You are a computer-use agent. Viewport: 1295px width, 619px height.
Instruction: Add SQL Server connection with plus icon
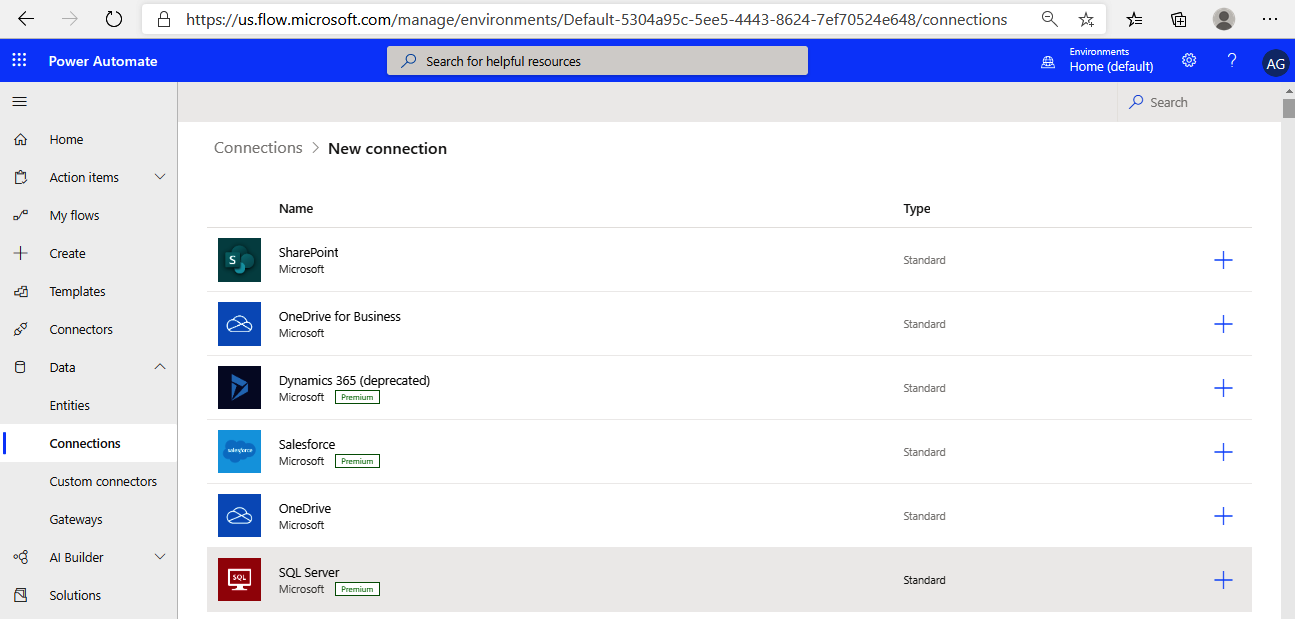[1223, 580]
